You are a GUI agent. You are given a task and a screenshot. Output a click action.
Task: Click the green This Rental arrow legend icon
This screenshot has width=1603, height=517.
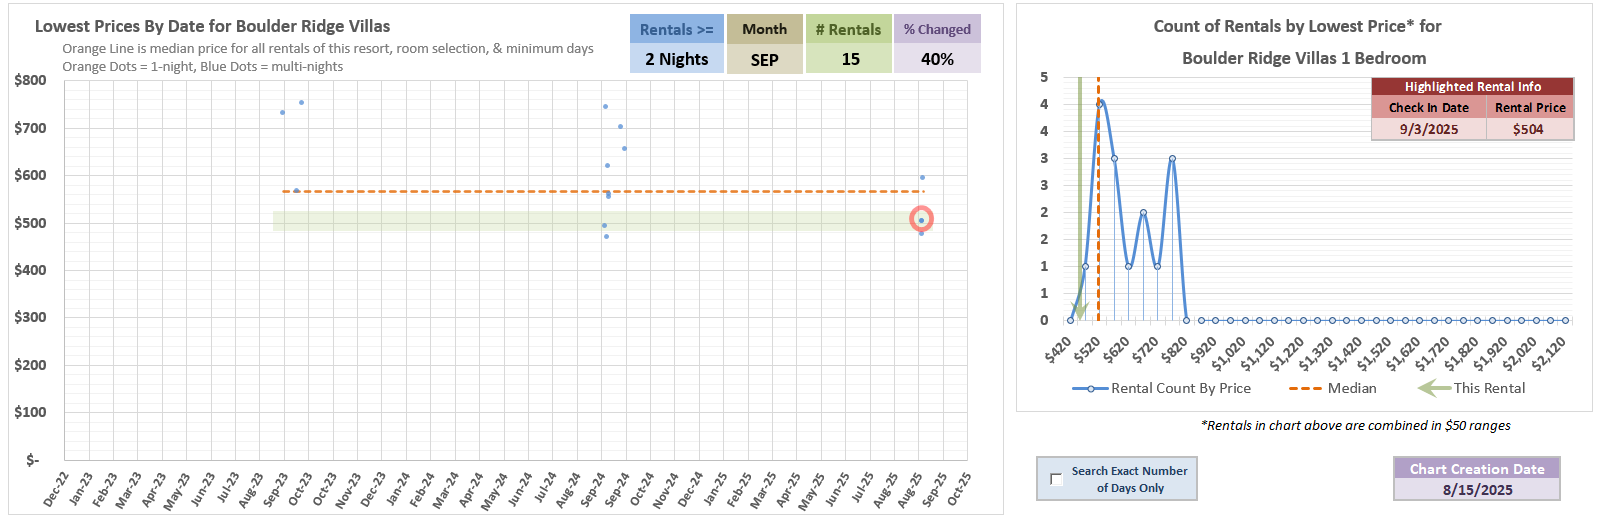(x=1434, y=388)
